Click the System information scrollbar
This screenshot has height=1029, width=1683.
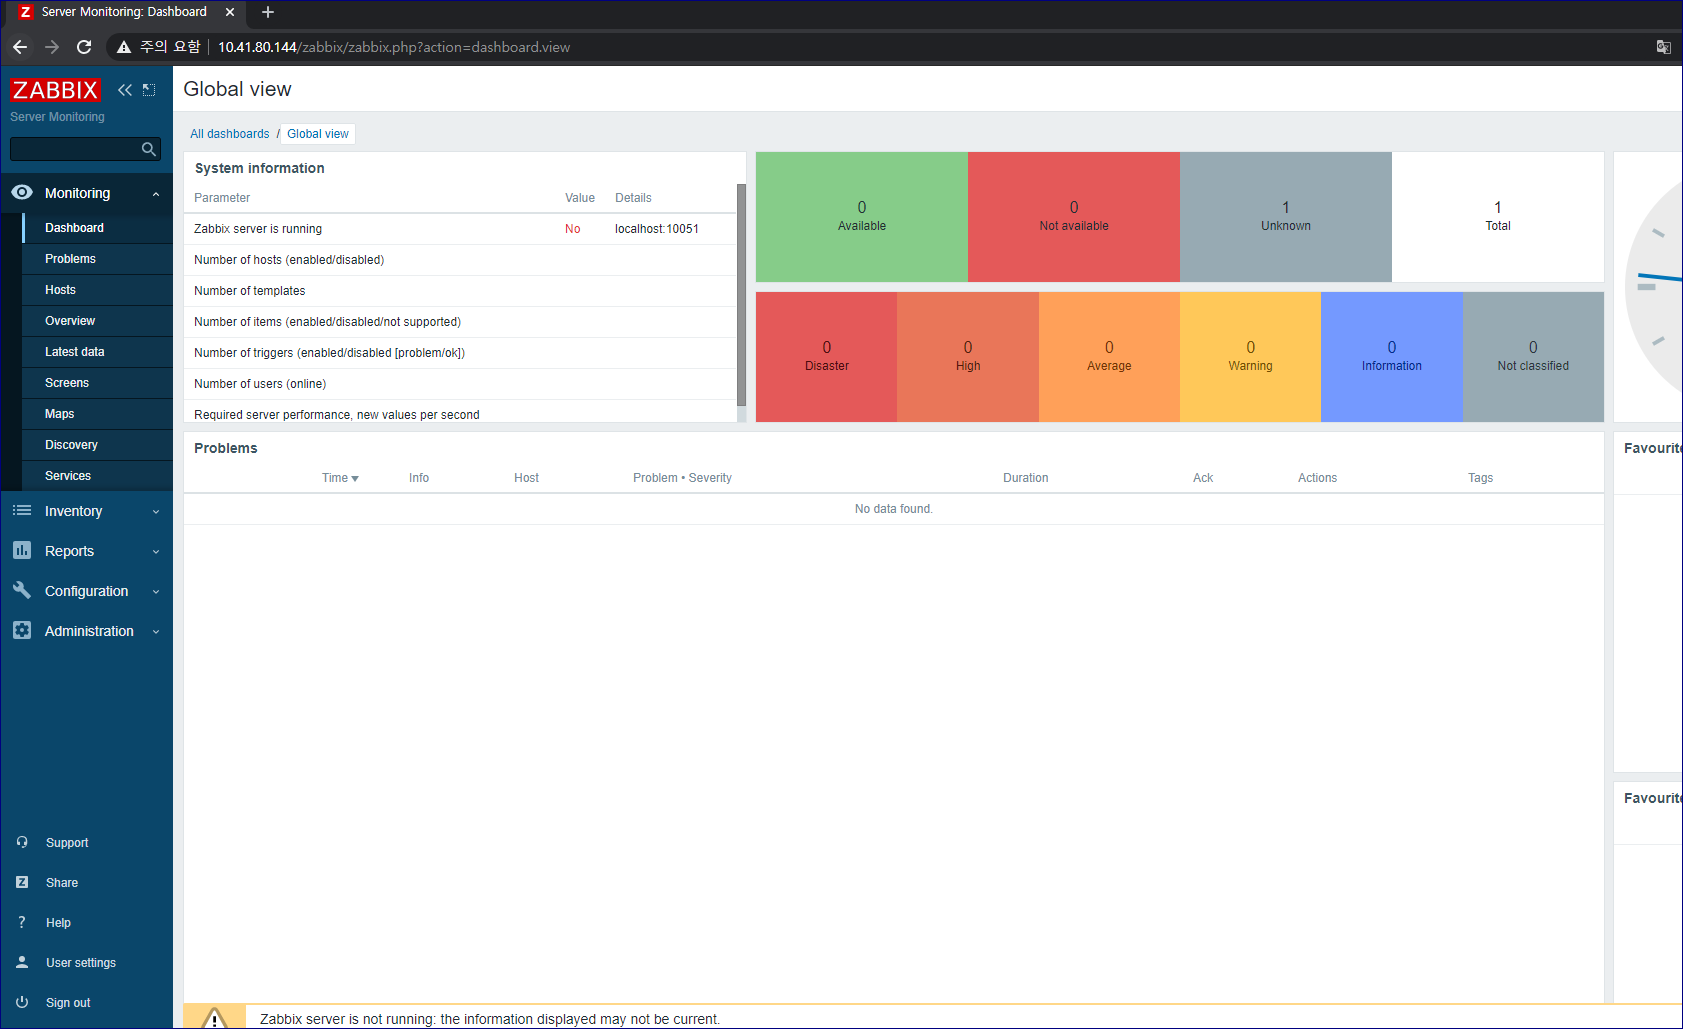click(741, 295)
